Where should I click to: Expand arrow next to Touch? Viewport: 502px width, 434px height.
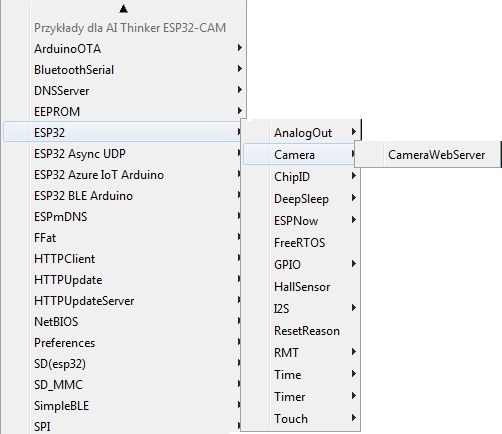coord(354,418)
